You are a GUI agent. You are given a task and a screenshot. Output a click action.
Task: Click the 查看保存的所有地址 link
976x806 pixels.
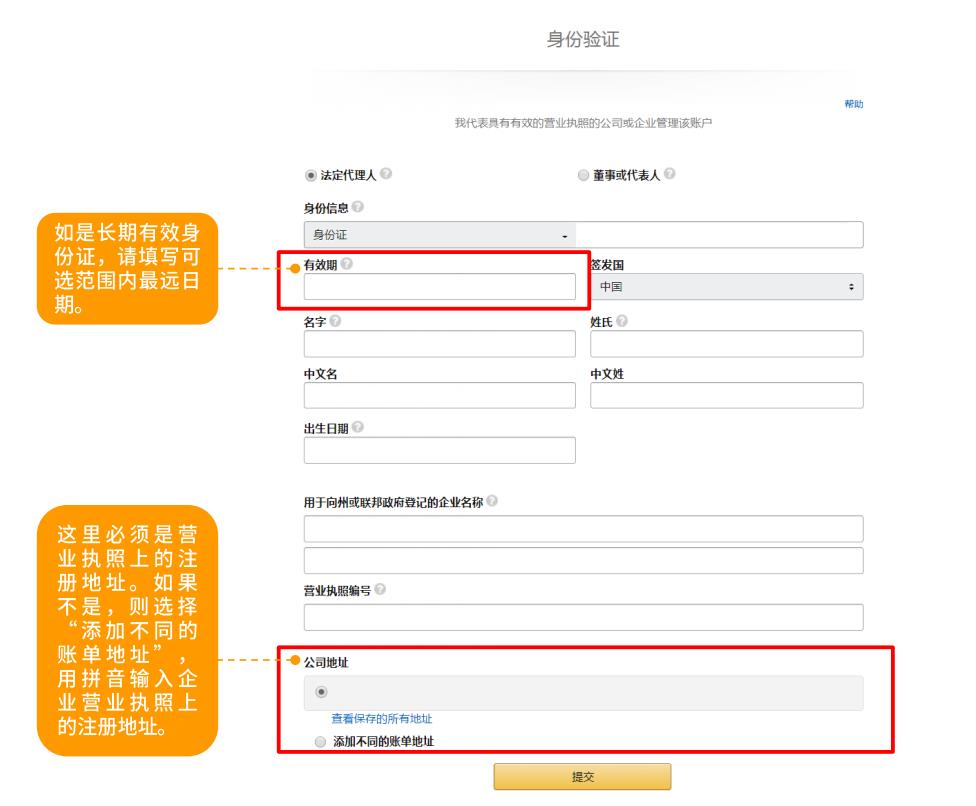[x=381, y=718]
